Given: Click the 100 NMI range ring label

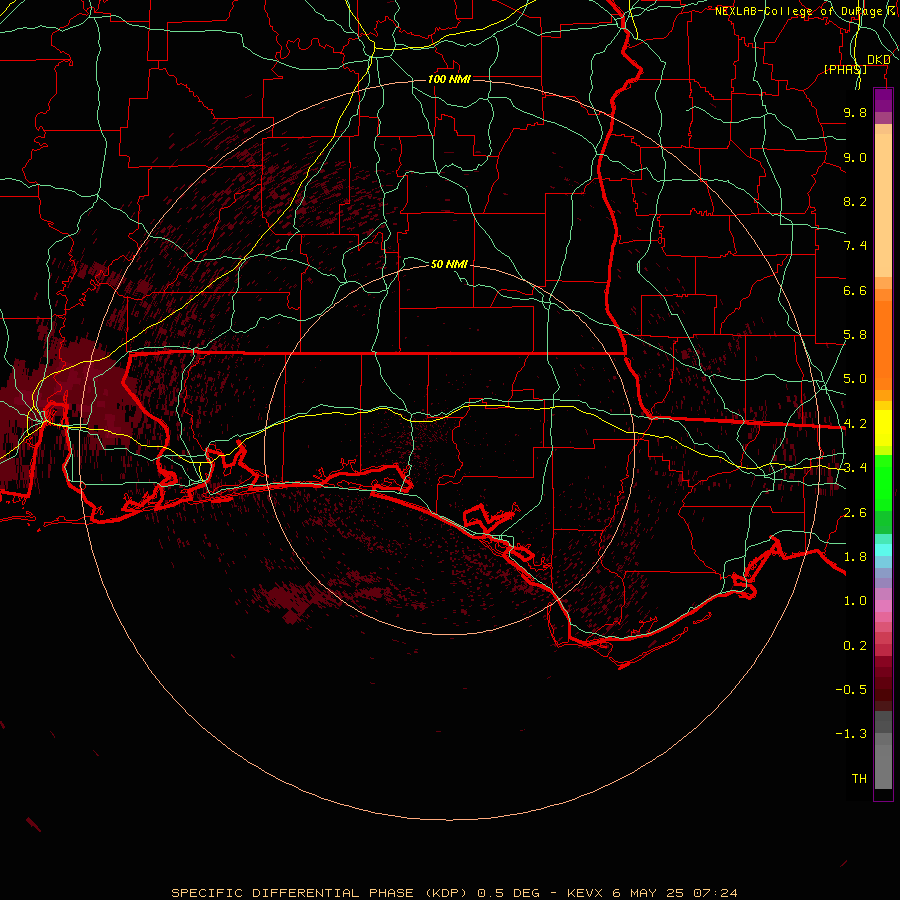Looking at the screenshot, I should (x=449, y=79).
